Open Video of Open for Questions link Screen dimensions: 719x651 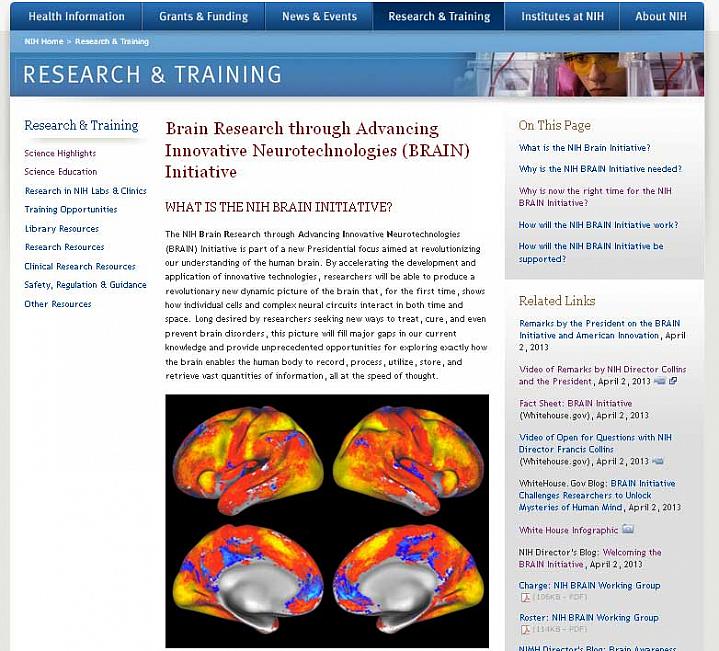[595, 443]
